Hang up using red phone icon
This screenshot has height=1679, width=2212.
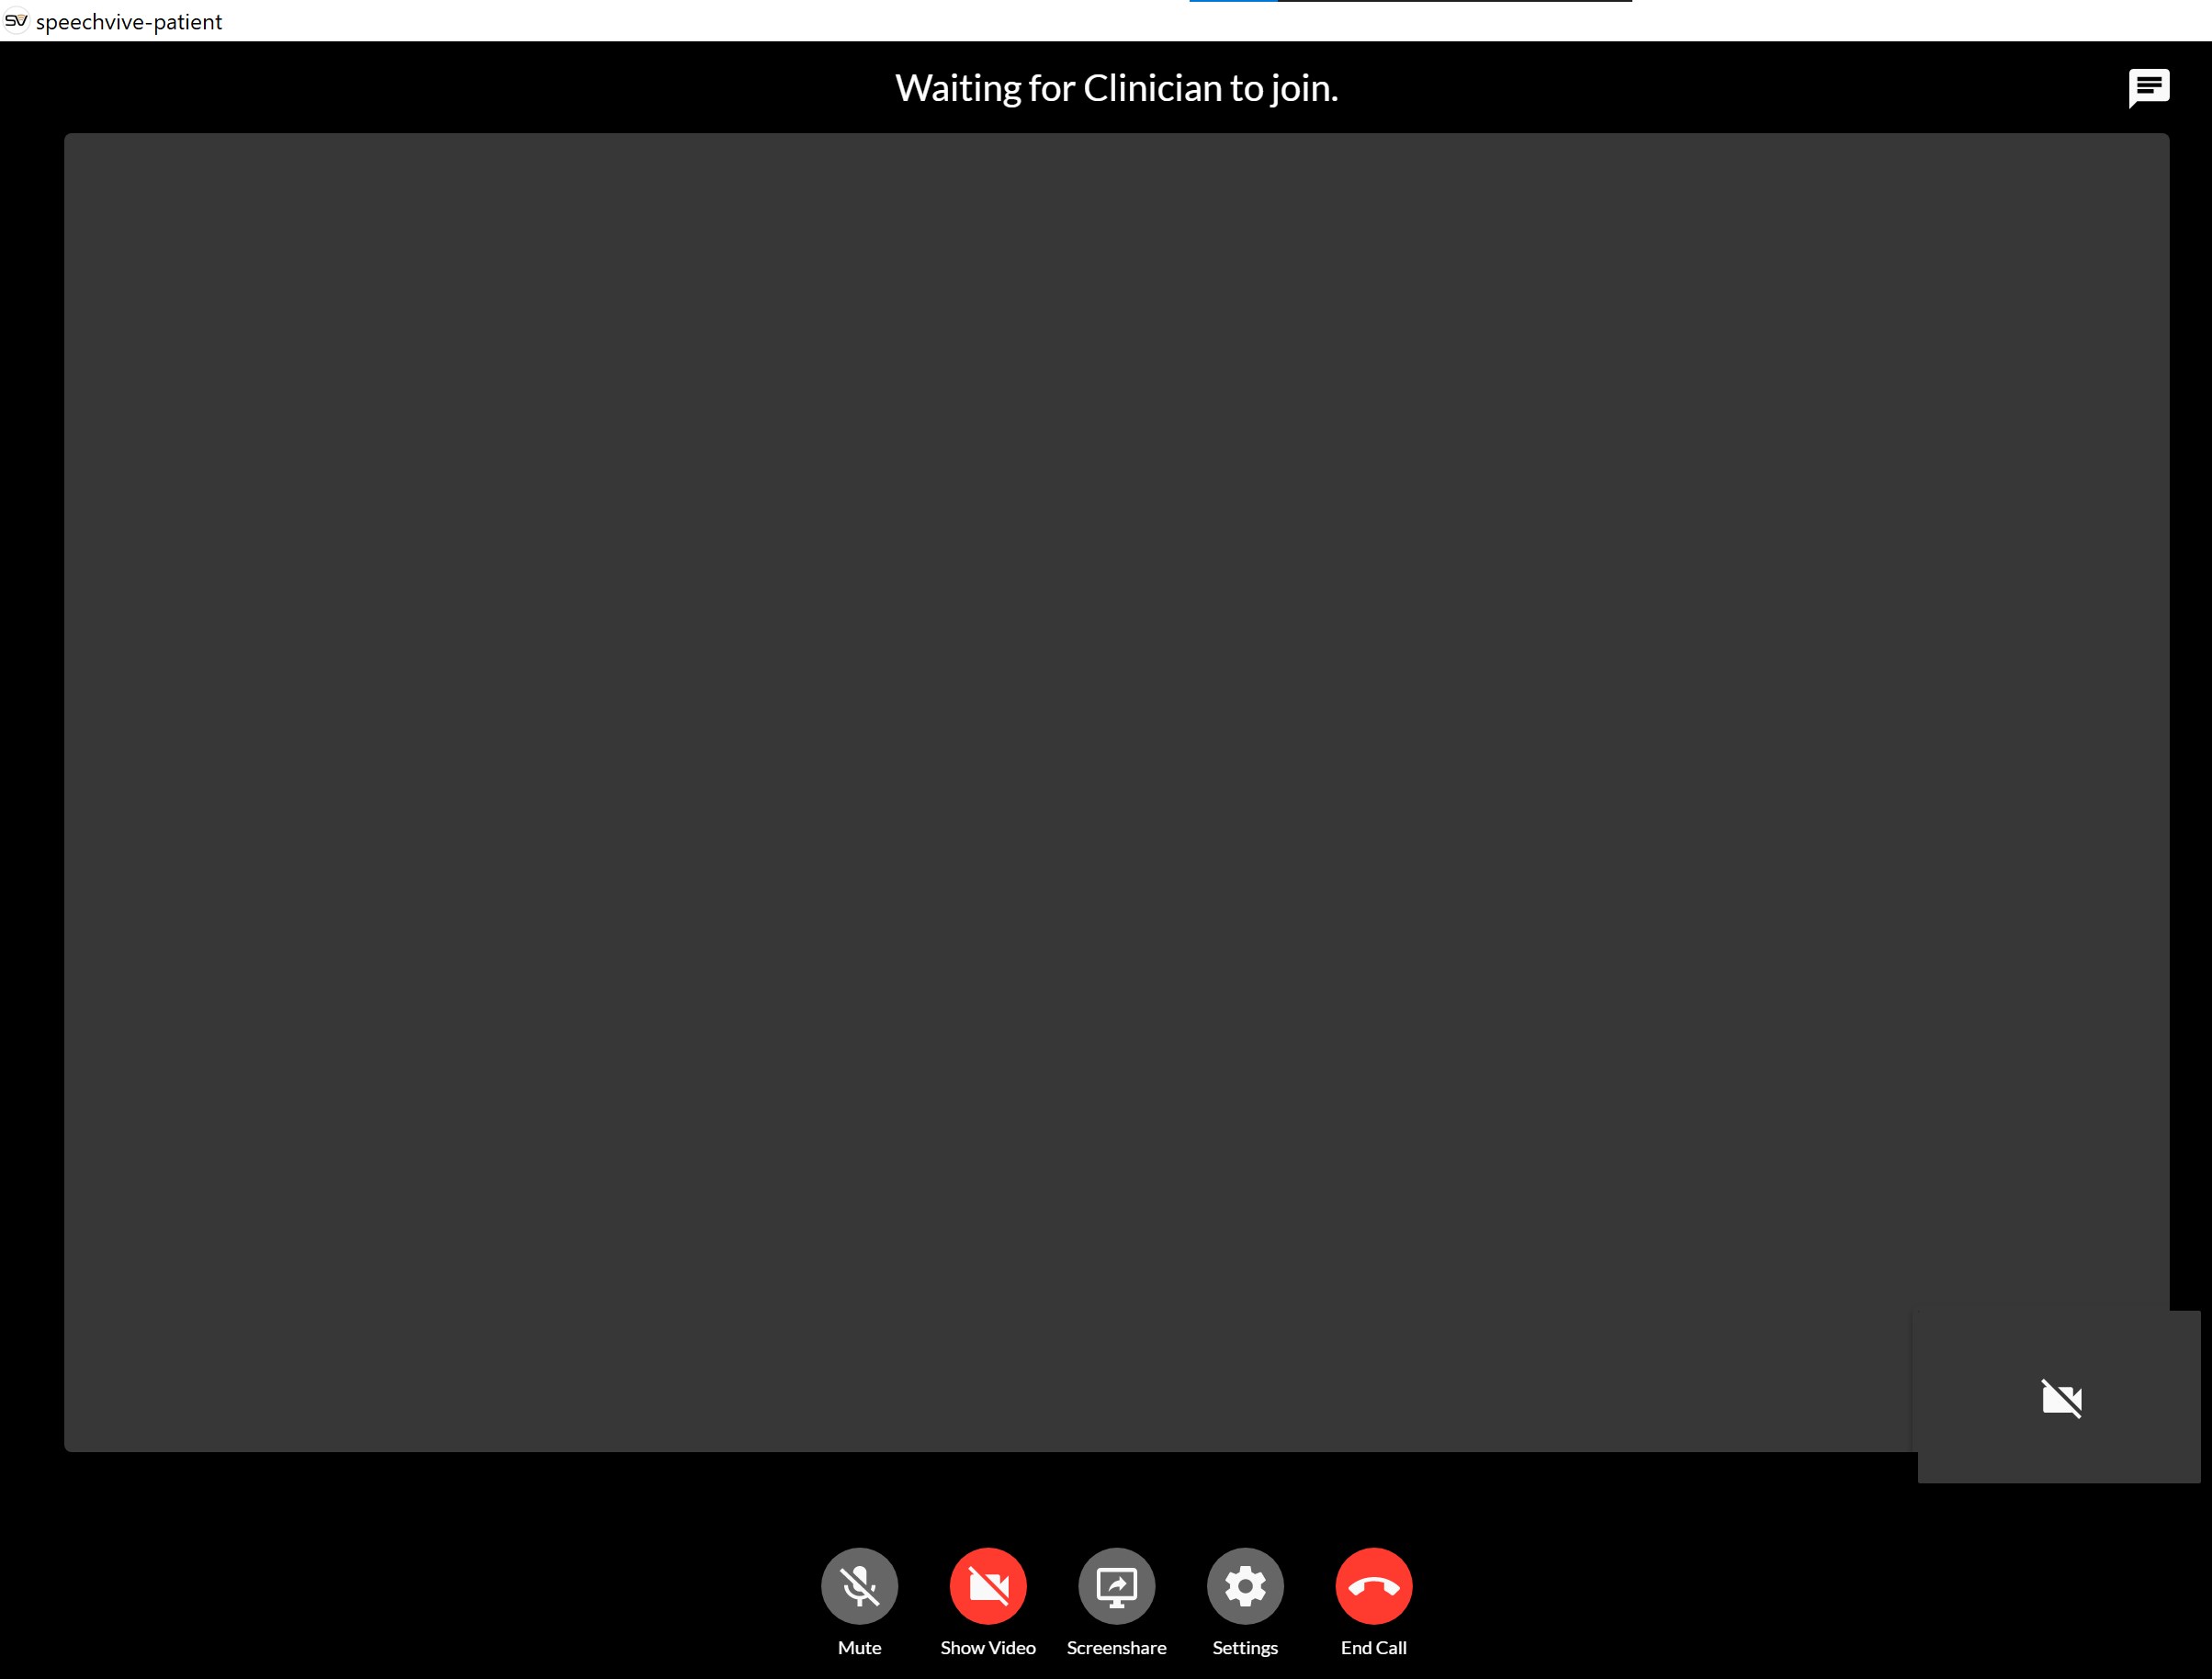coord(1373,1586)
